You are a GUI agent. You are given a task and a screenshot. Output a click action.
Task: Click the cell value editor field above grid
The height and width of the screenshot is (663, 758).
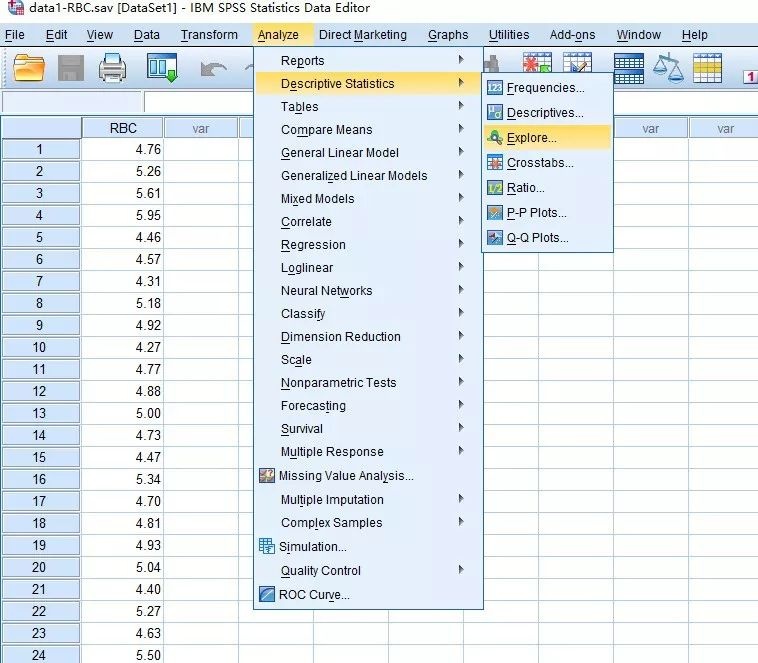tap(198, 102)
